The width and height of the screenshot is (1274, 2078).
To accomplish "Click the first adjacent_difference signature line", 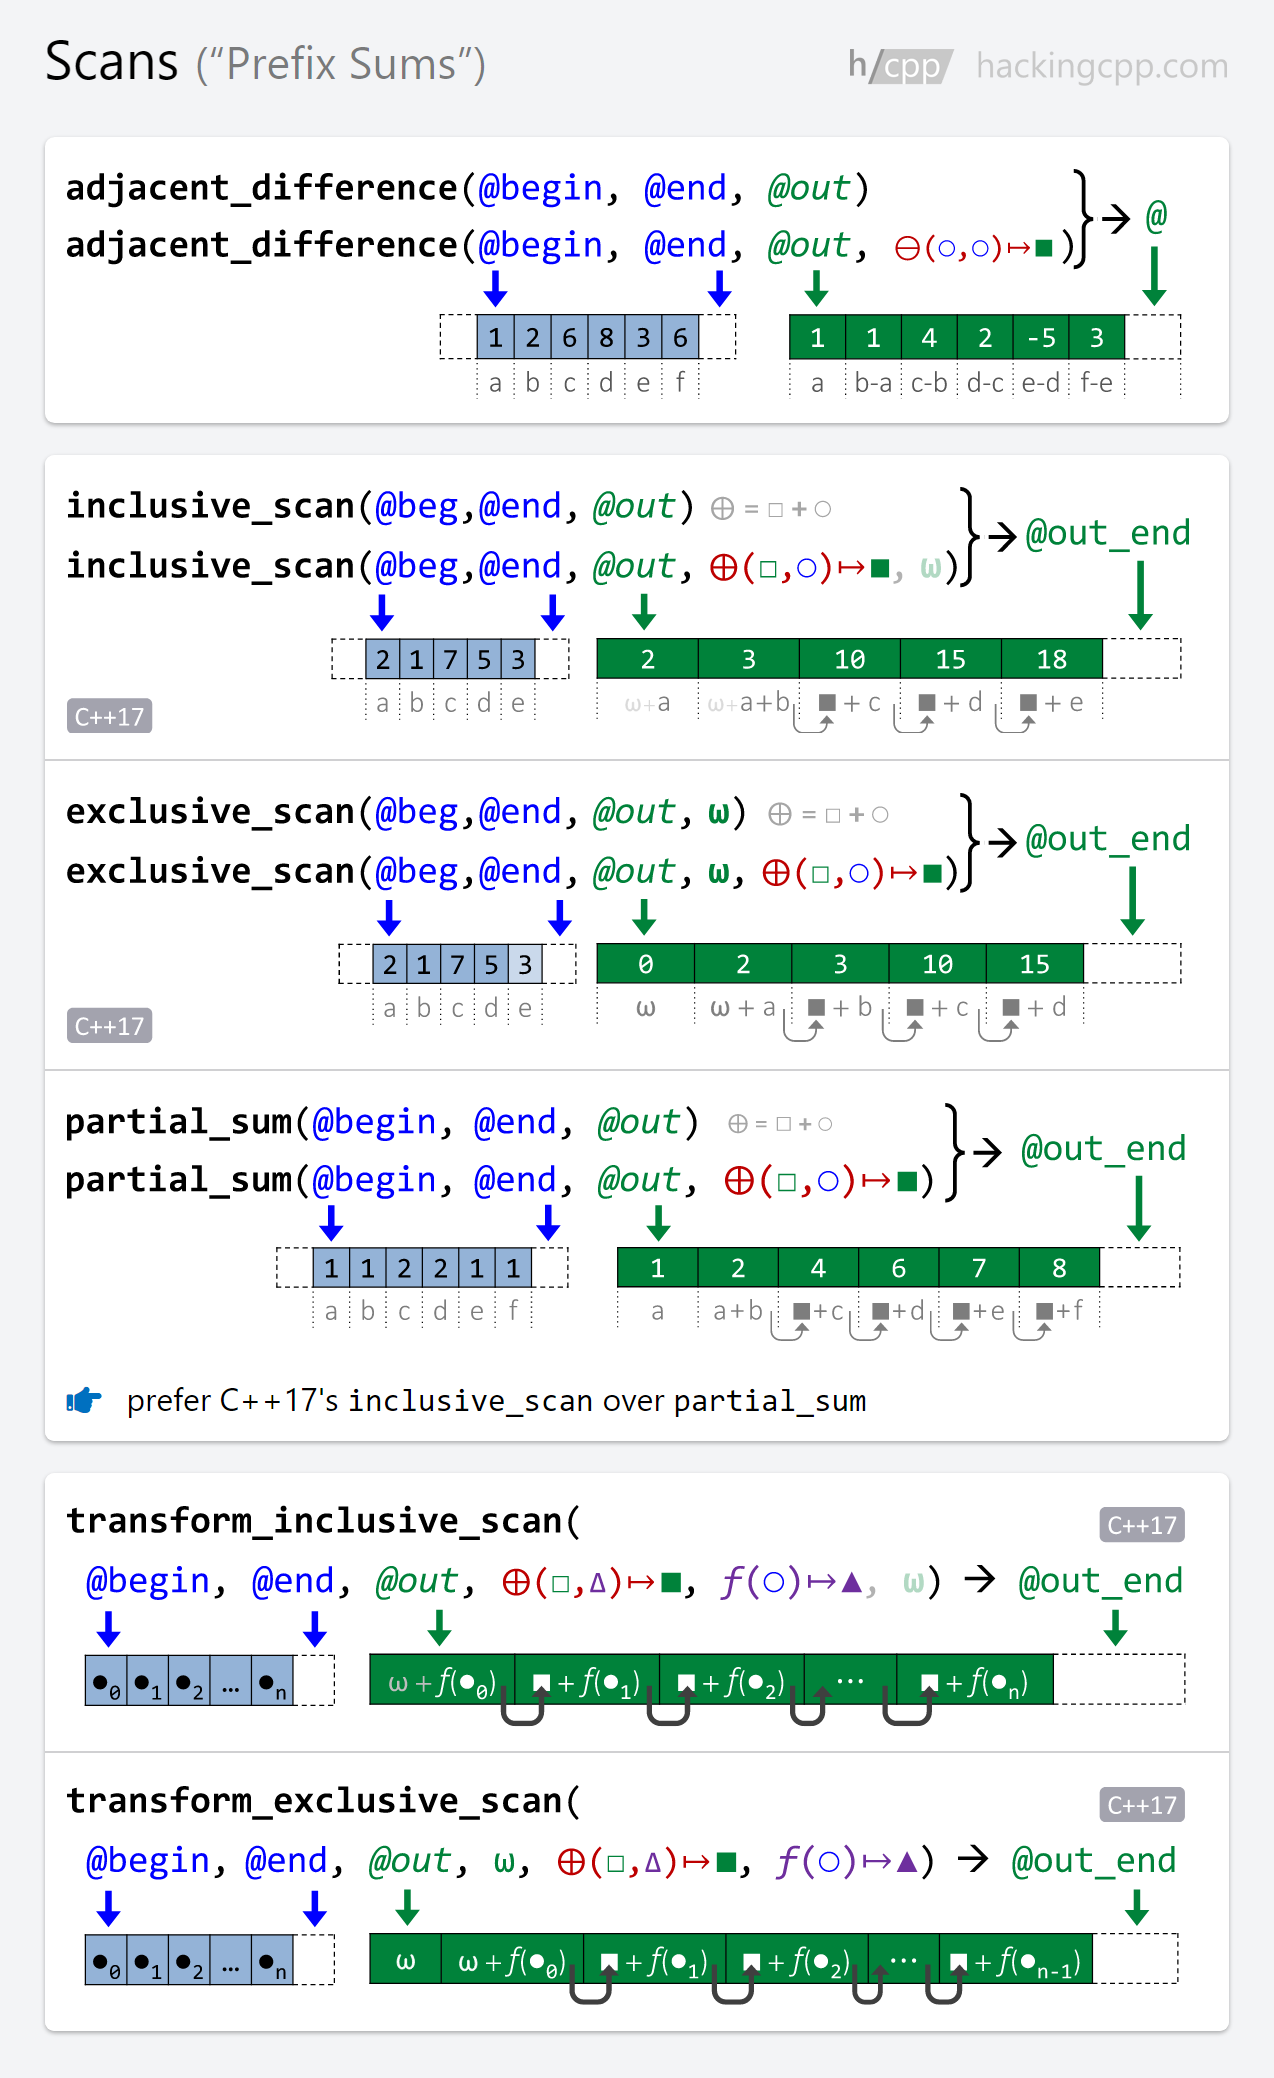I will pos(468,188).
